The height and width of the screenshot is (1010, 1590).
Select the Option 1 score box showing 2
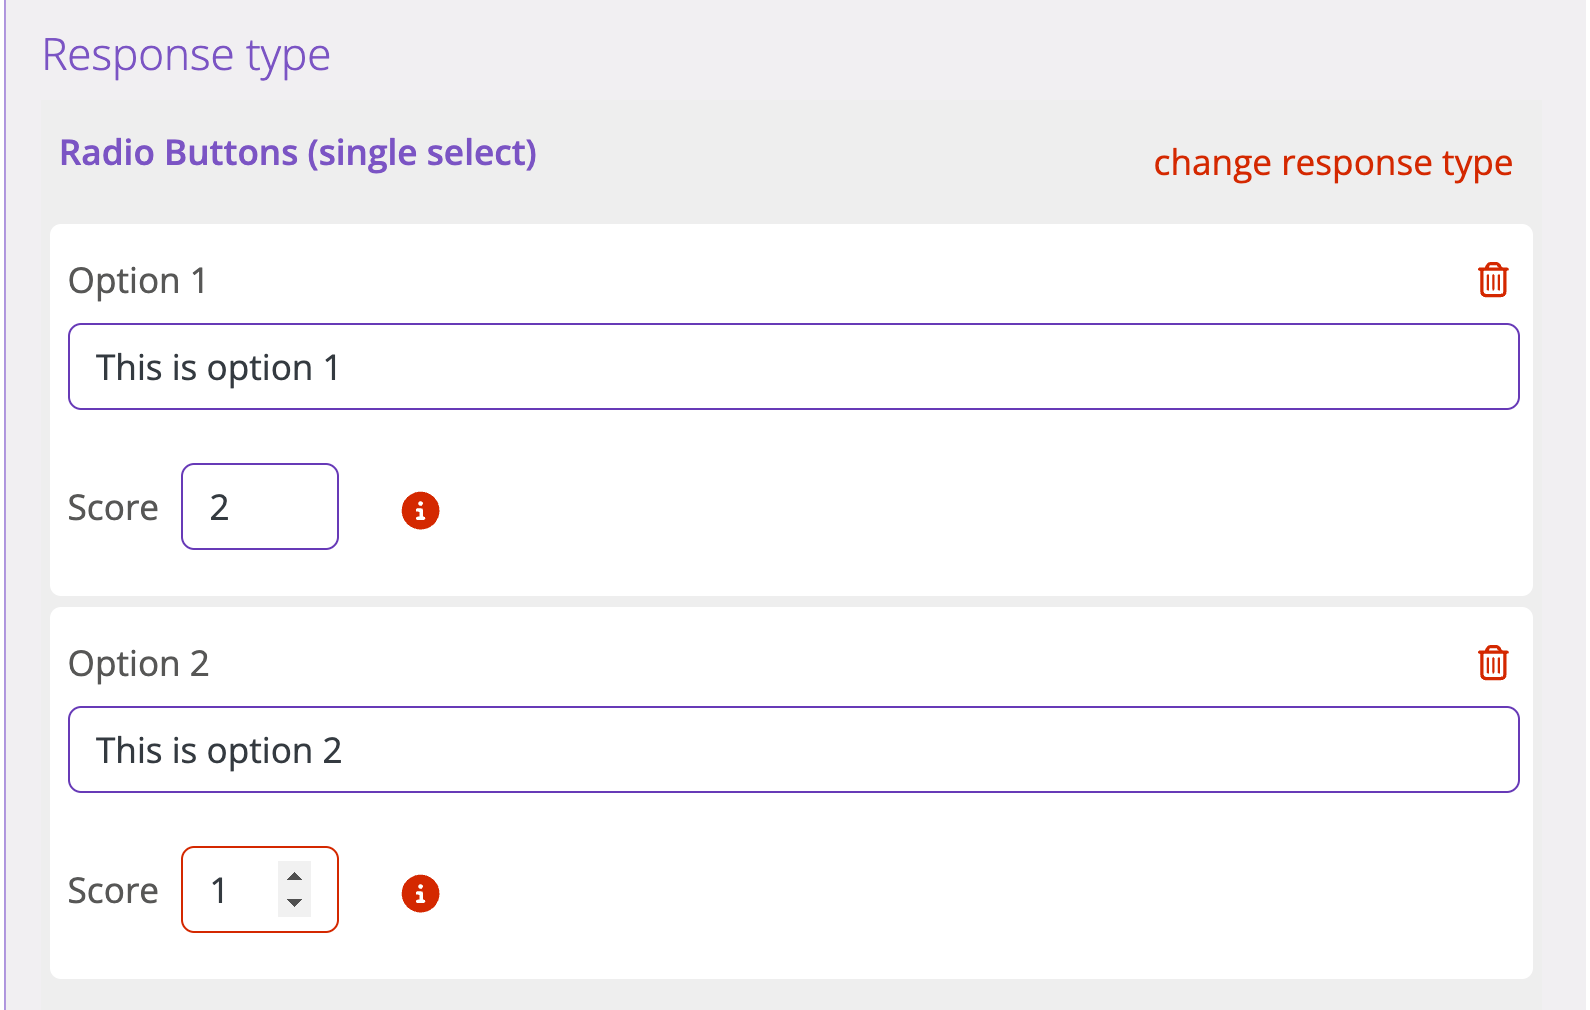260,506
